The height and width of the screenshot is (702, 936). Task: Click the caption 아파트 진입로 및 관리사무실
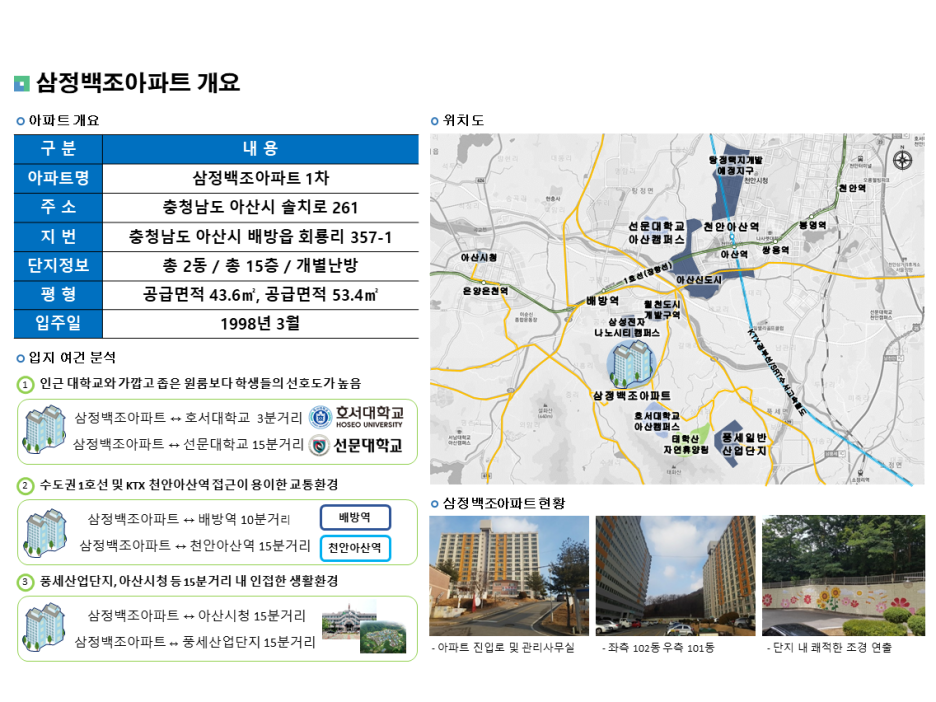coord(503,648)
